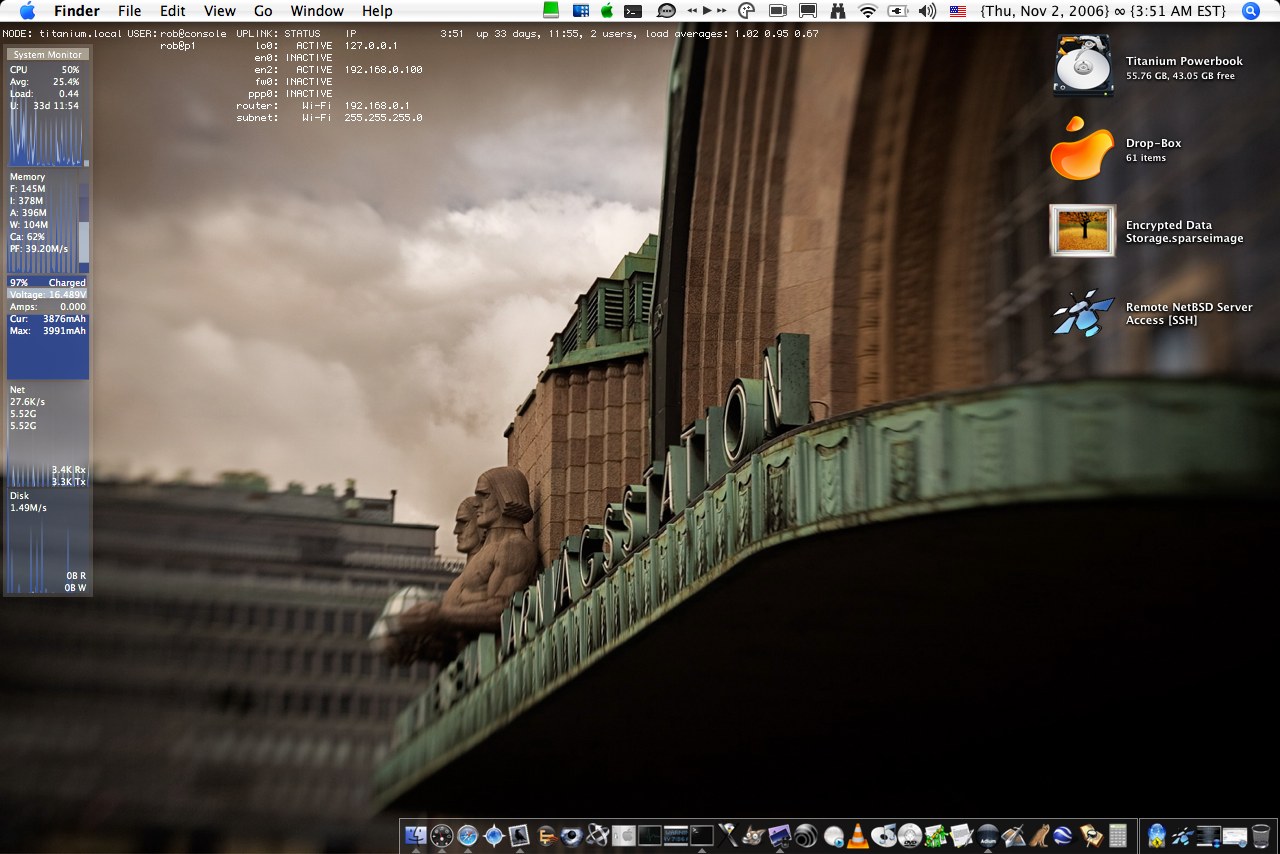Launch Dashboard from the Dock
This screenshot has width=1280, height=854.
pos(442,835)
